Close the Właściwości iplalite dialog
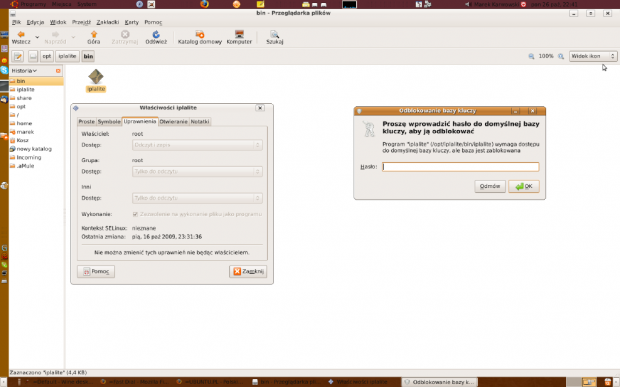The height and width of the screenshot is (387, 620). (x=260, y=108)
